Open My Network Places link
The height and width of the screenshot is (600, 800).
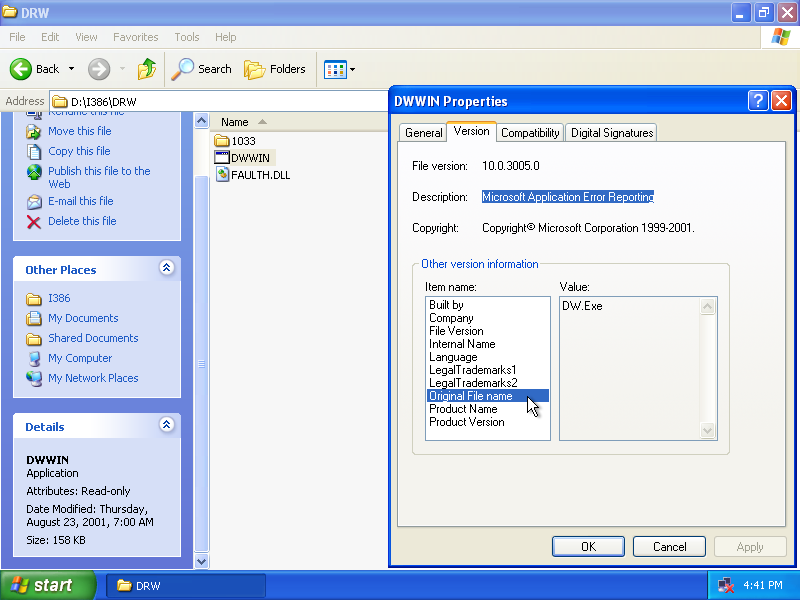pyautogui.click(x=93, y=378)
